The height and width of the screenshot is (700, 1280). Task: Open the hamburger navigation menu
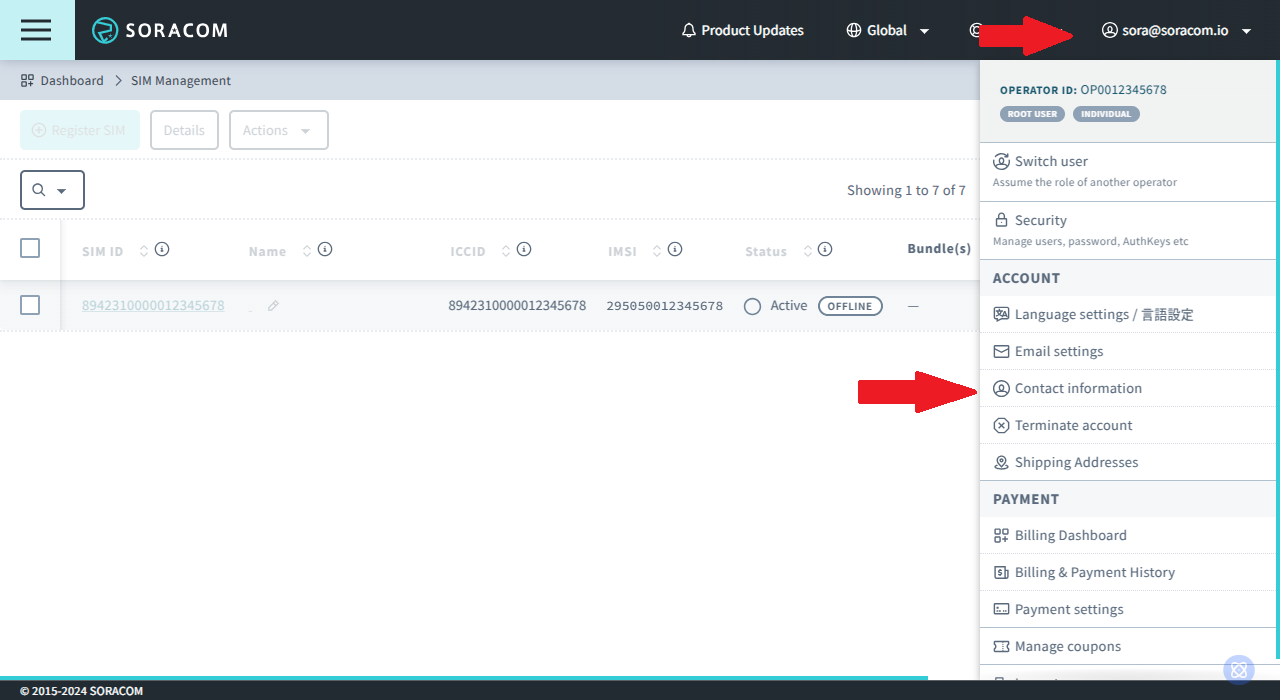[x=36, y=30]
